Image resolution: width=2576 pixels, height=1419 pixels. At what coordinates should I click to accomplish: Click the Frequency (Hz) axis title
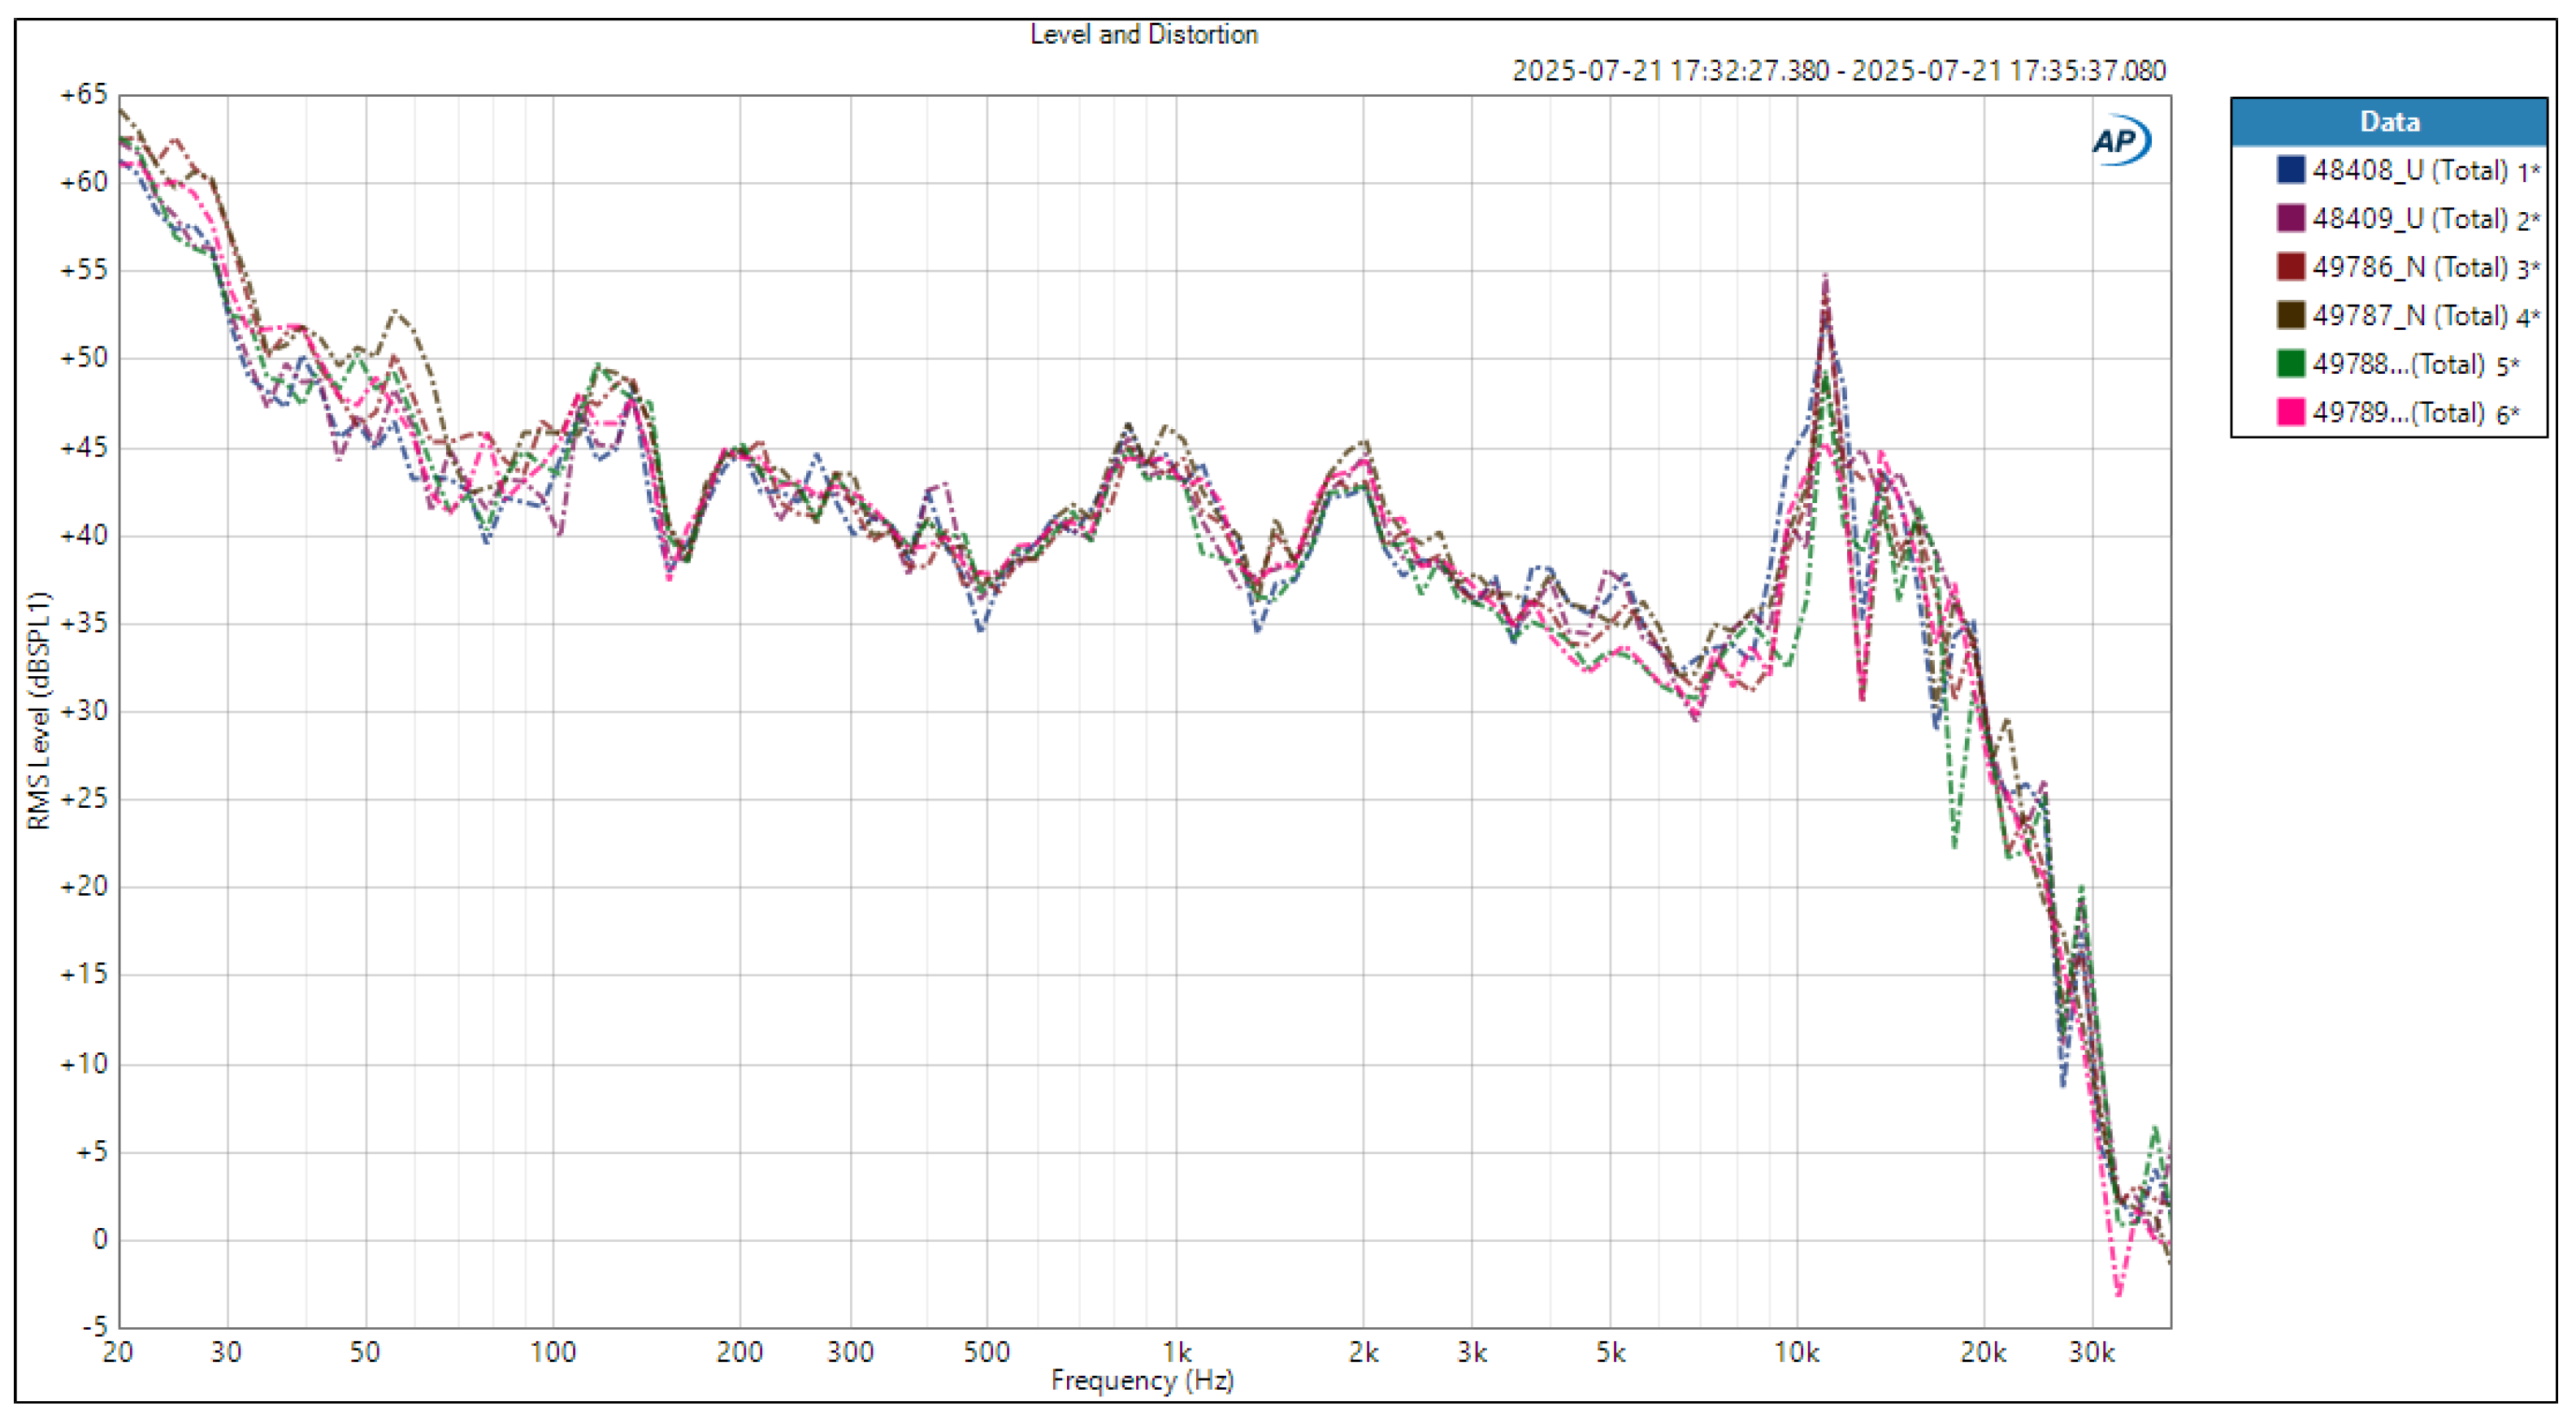click(x=1142, y=1380)
